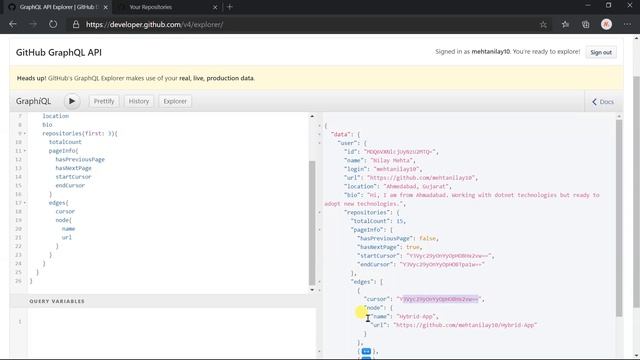Screen dimensions: 640x360
Task: Open the query History panel
Action: click(139, 101)
